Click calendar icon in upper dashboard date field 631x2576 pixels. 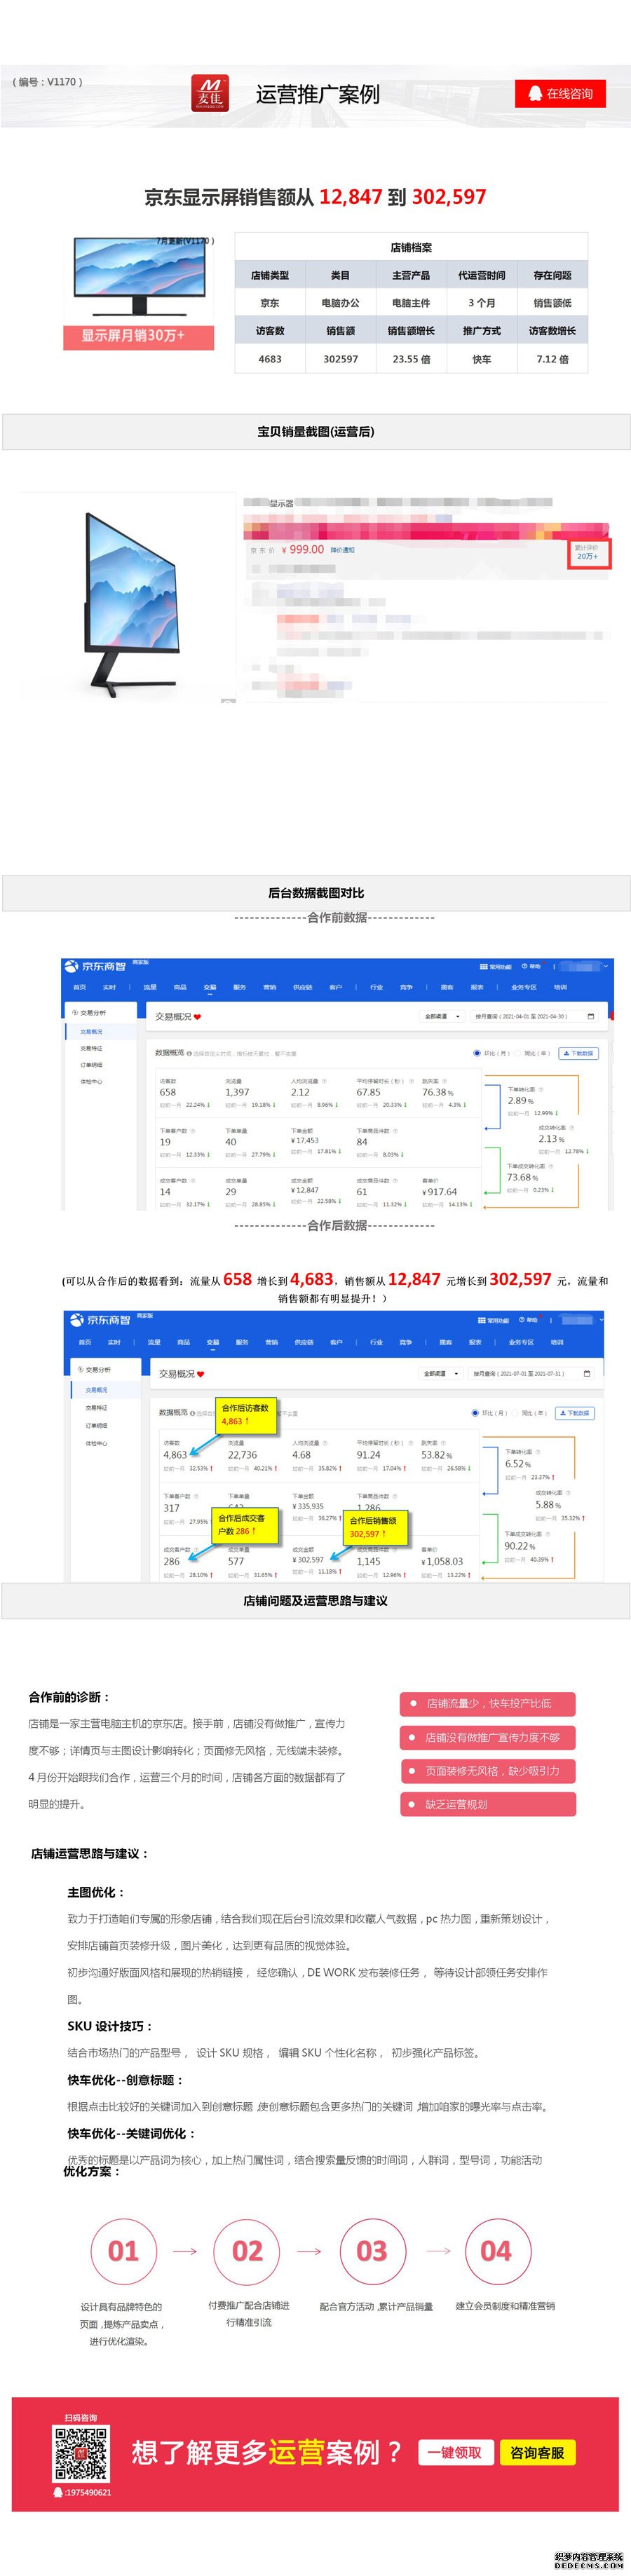(x=590, y=1016)
